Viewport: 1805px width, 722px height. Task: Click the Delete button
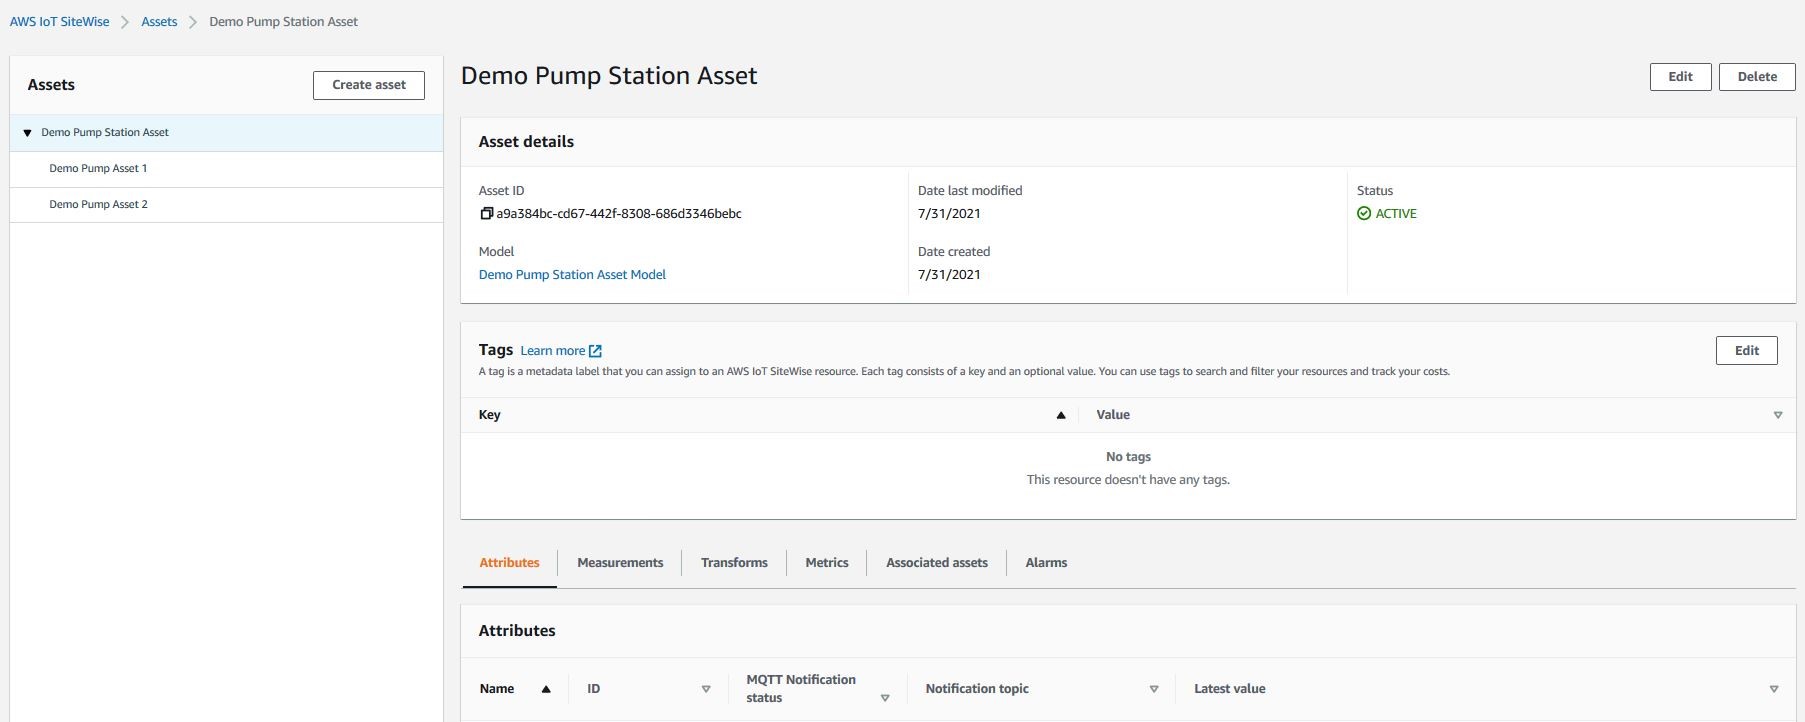click(1757, 77)
